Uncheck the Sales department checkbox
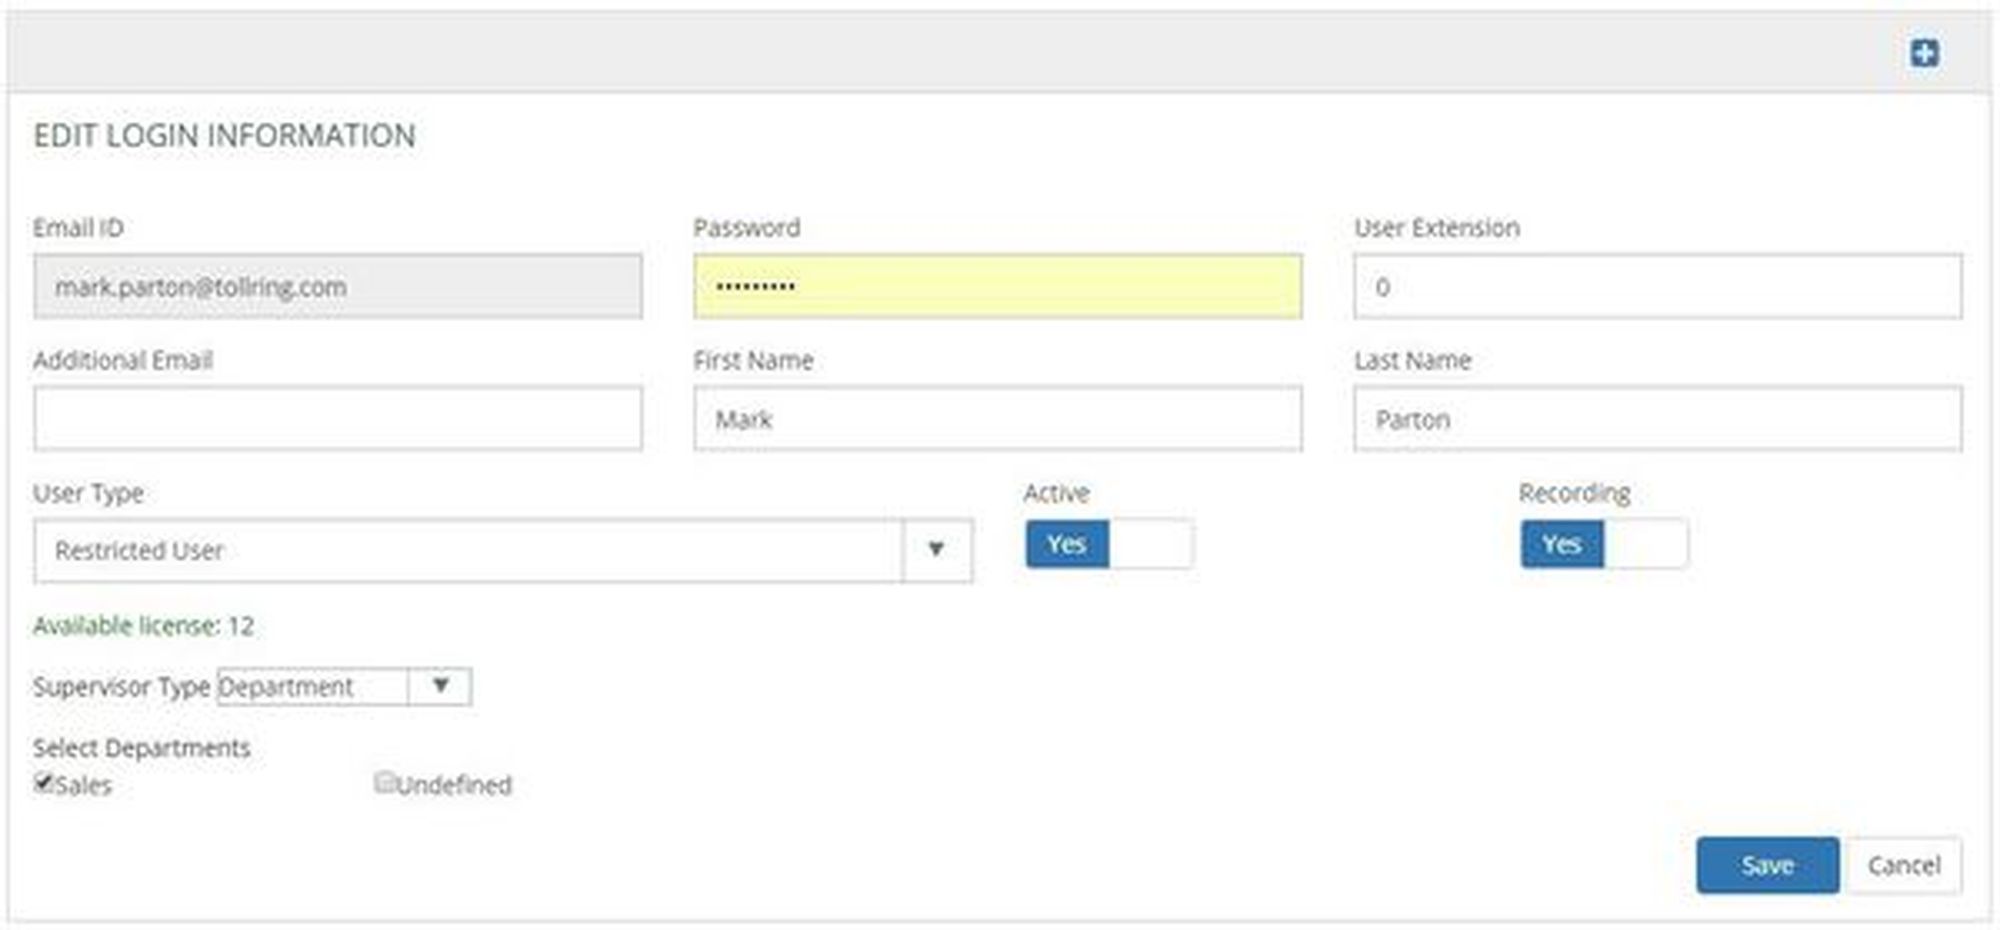The image size is (2000, 930). click(43, 782)
